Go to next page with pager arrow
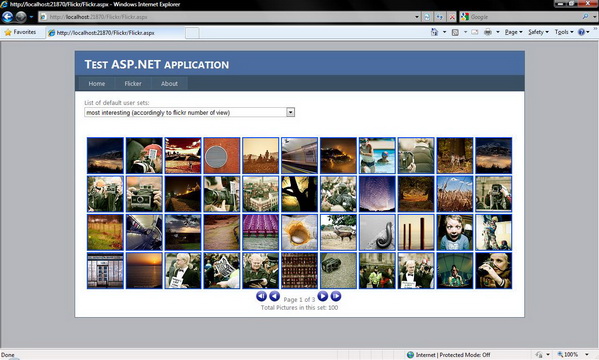This screenshot has width=599, height=360. point(323,296)
